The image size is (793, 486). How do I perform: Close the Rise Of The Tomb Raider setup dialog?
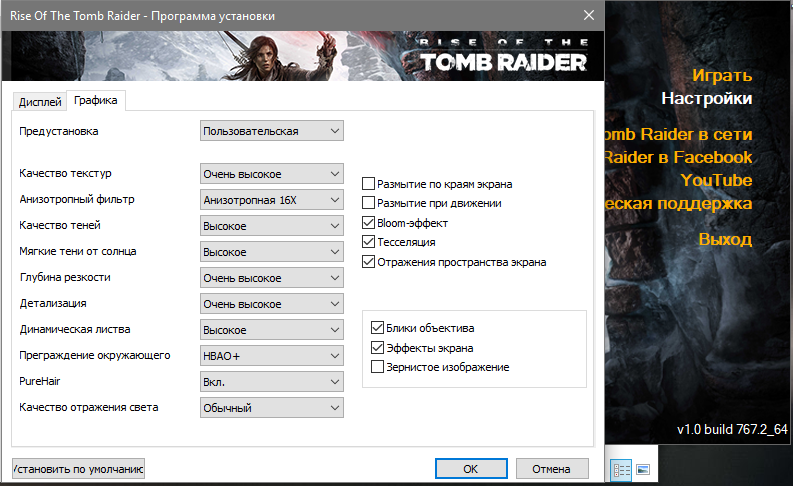click(x=589, y=15)
